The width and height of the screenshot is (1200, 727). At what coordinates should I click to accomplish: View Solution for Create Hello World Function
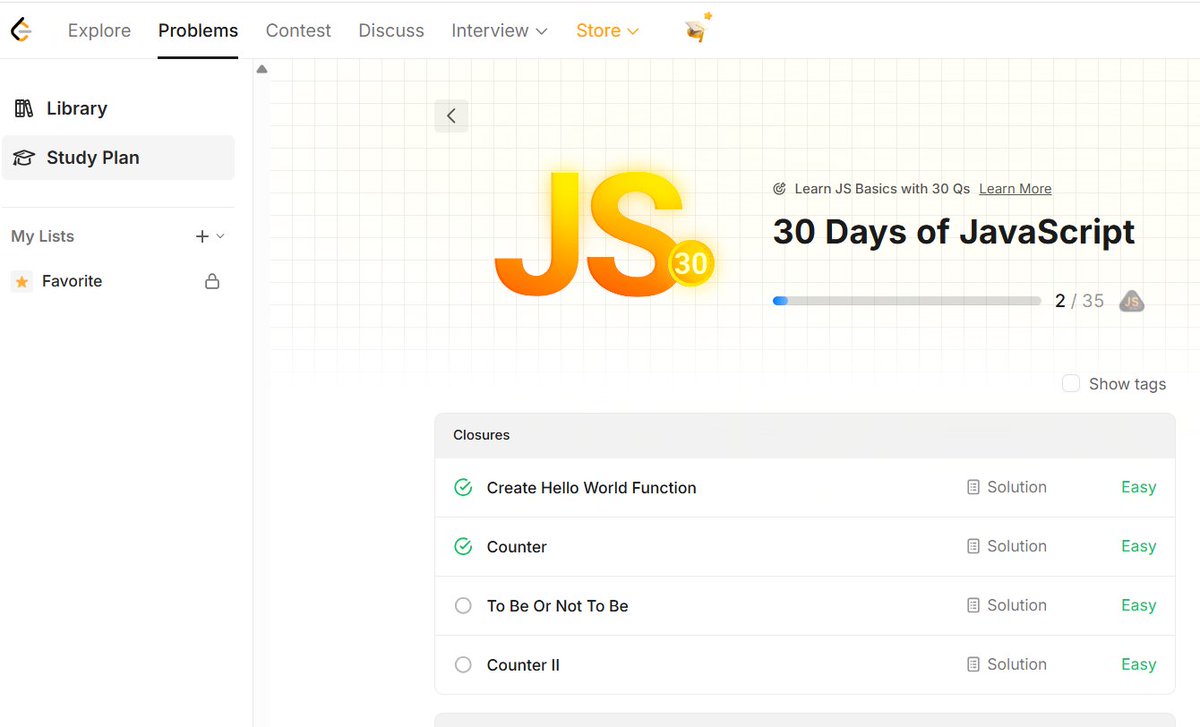click(1007, 487)
